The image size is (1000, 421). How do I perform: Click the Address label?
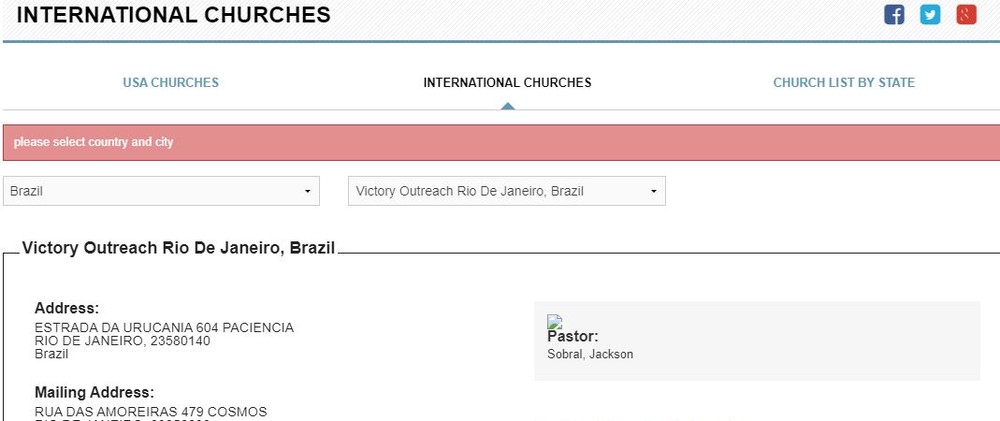click(x=67, y=308)
